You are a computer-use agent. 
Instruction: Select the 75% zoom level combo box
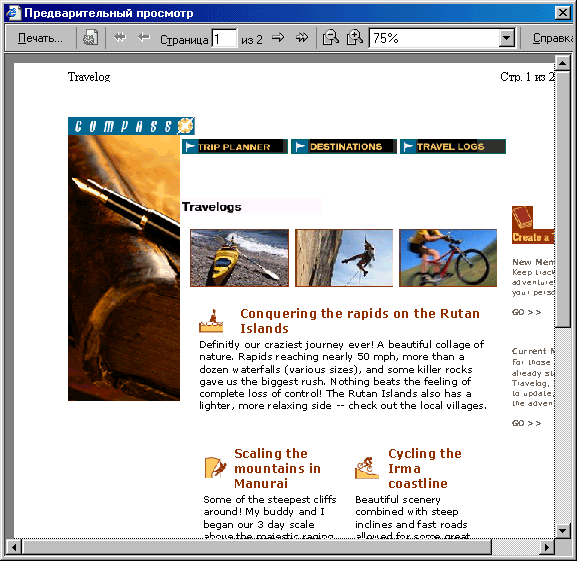coord(442,38)
